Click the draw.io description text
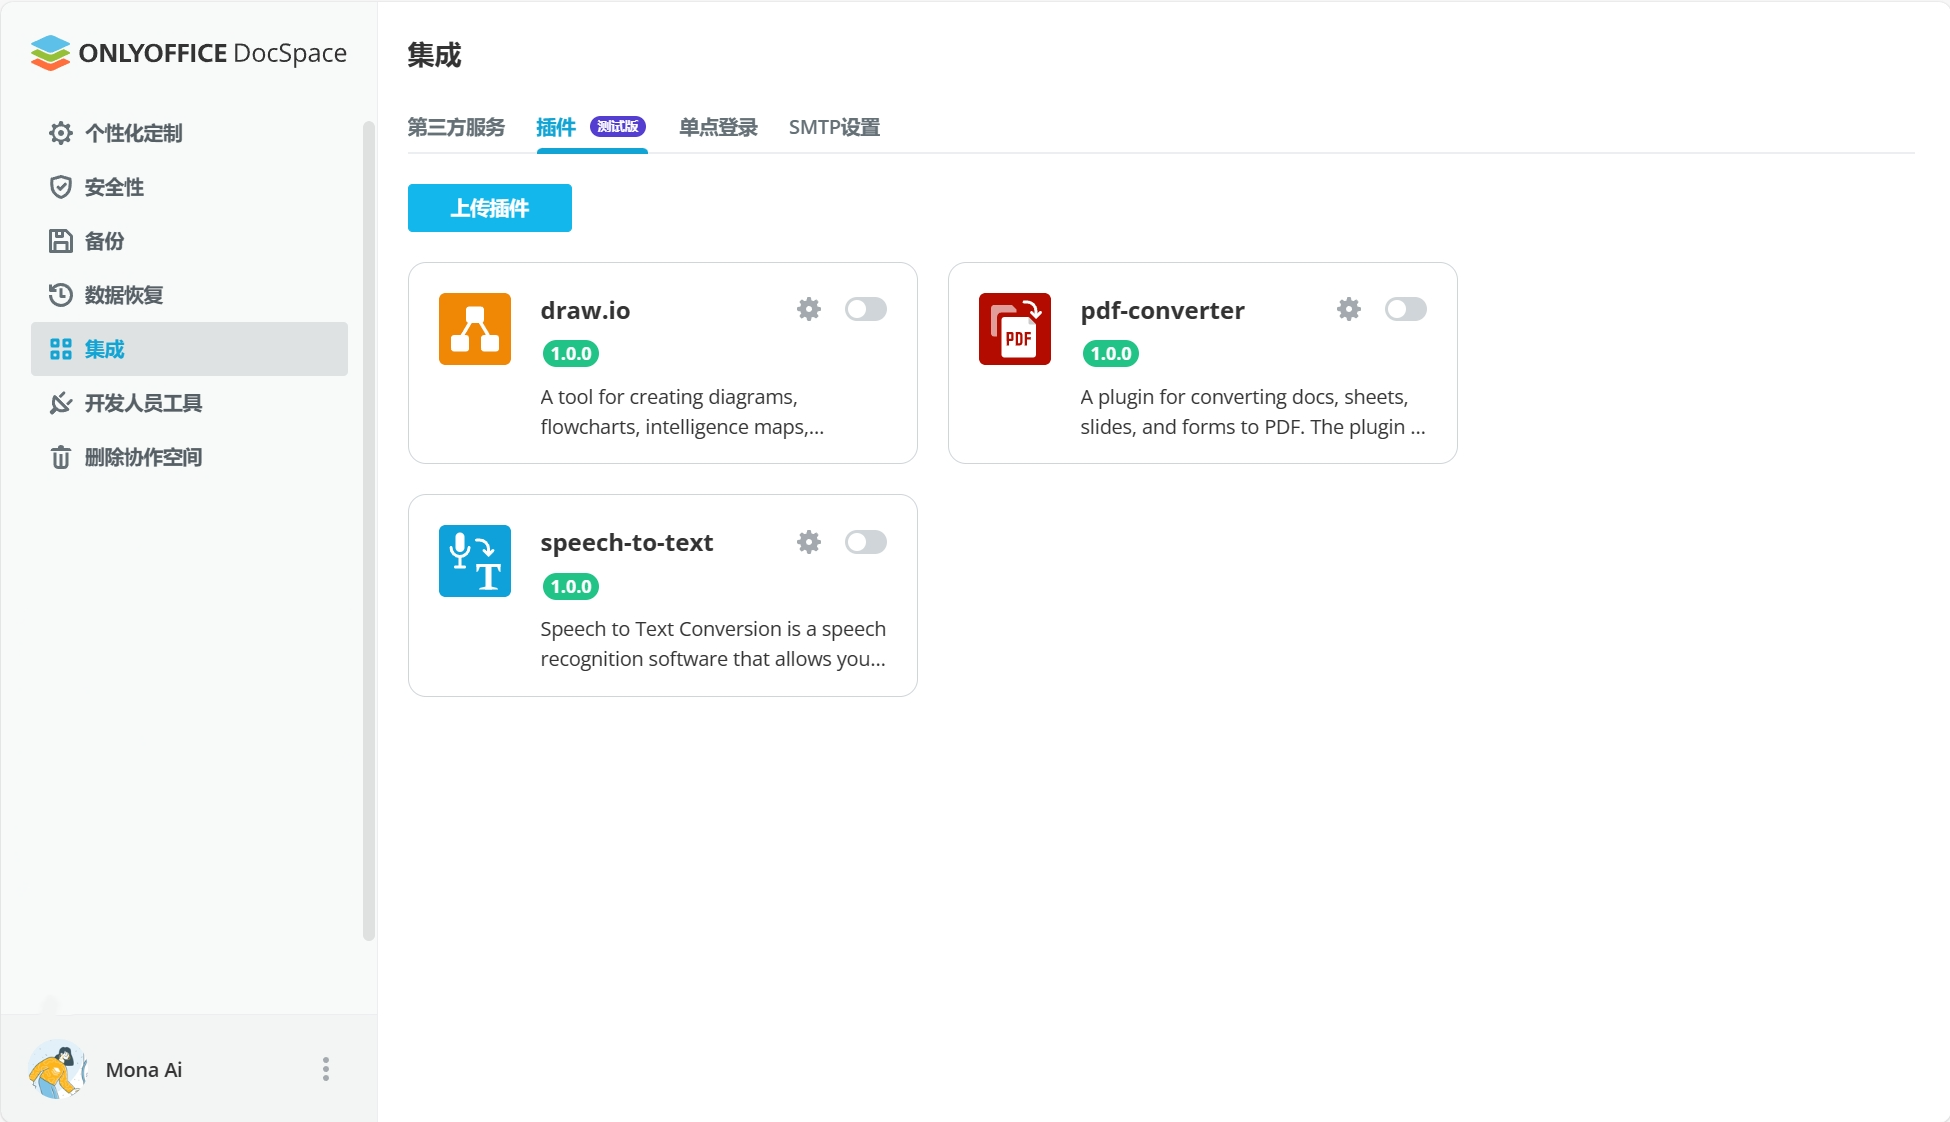The height and width of the screenshot is (1122, 1950). pos(682,412)
